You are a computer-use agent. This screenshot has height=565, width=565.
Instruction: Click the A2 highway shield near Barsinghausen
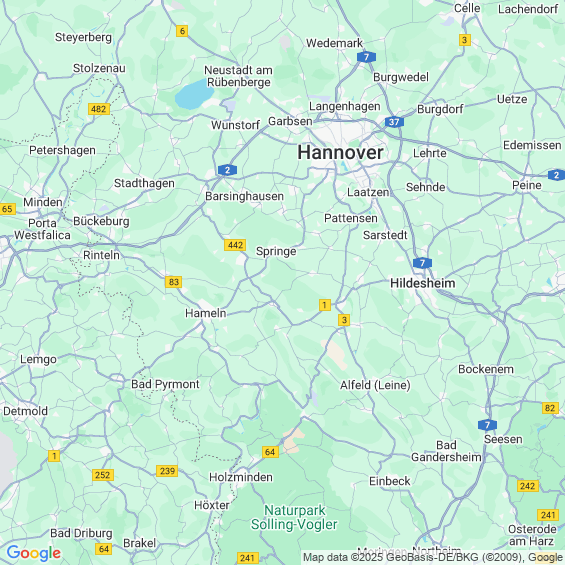click(227, 170)
